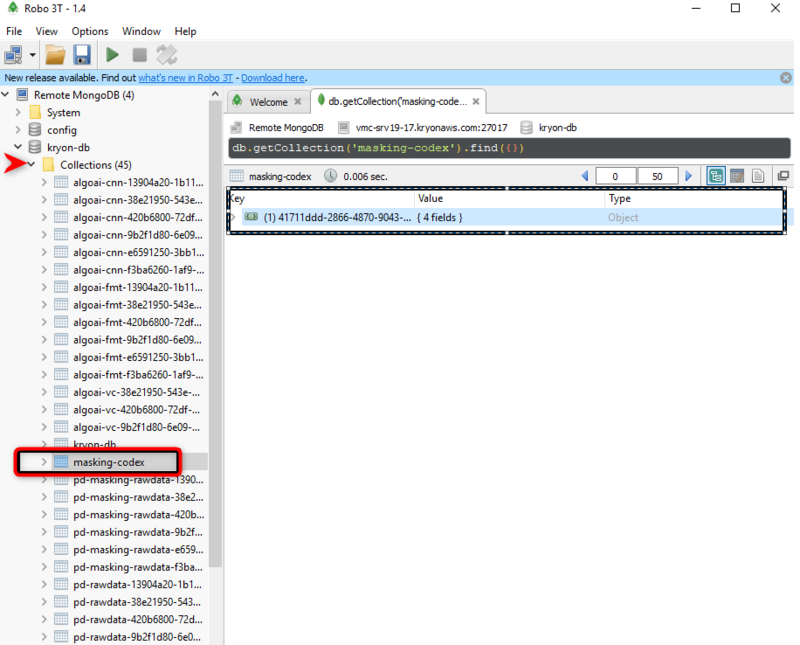Click the Value column header
Screen dimensions: 800x645
tap(509, 199)
